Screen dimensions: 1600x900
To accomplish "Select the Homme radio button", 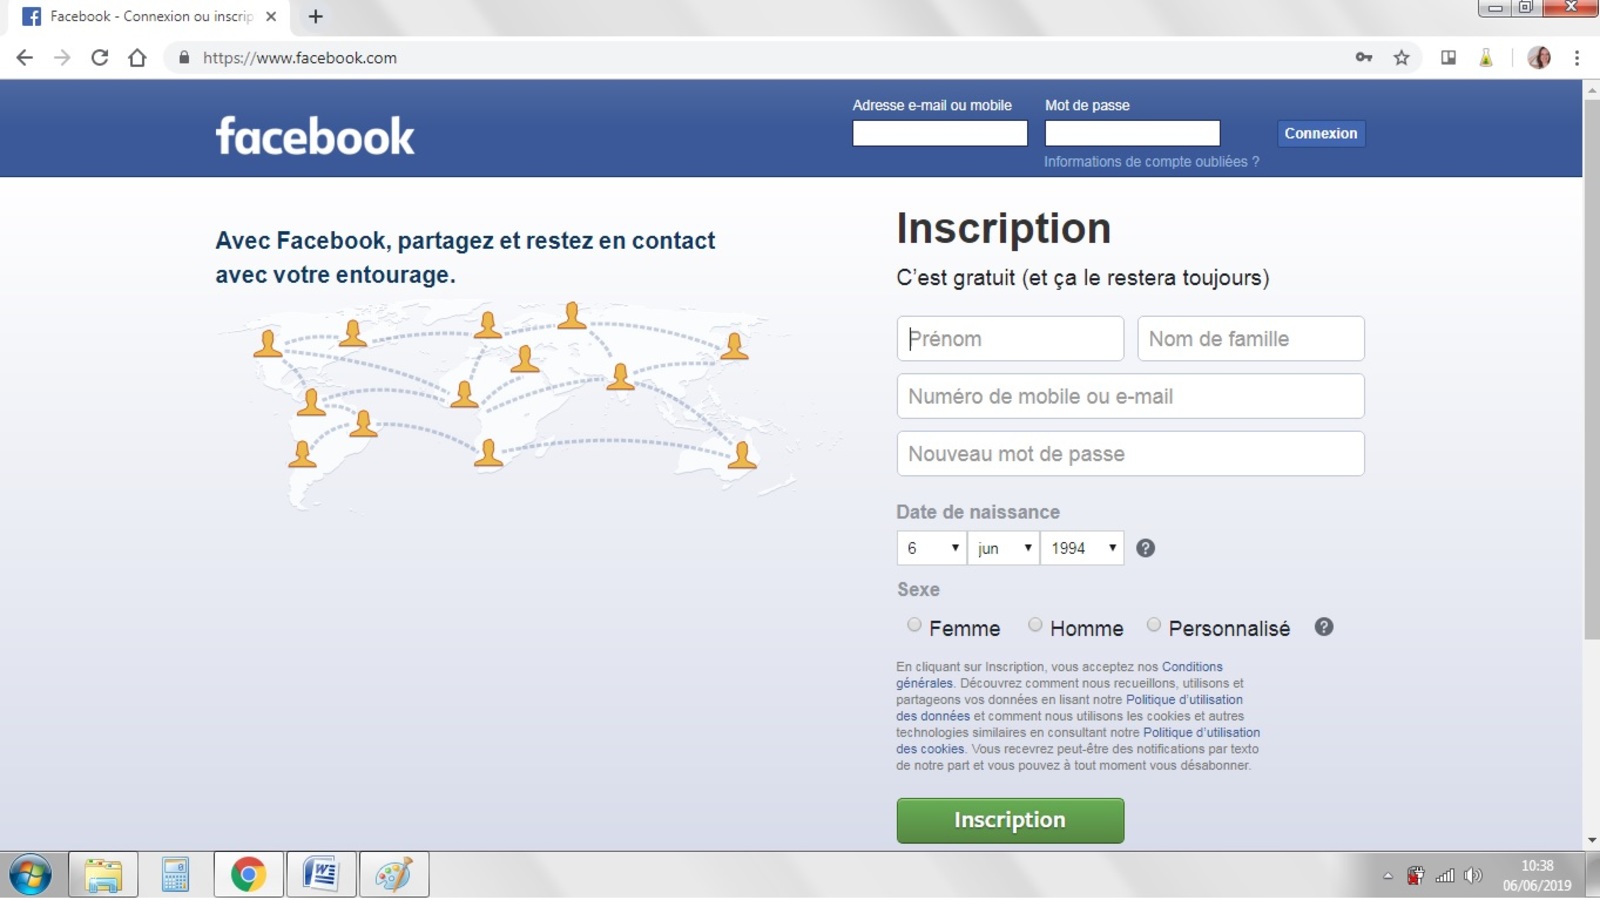I will [1035, 625].
